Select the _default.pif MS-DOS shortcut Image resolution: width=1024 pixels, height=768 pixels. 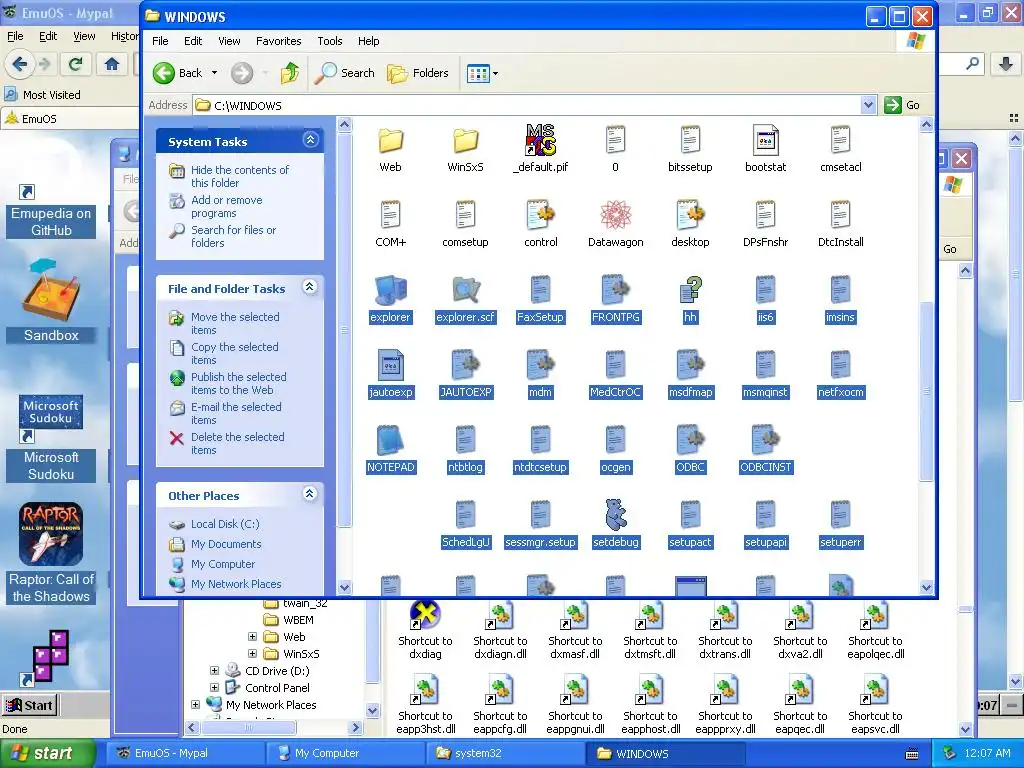(x=540, y=140)
